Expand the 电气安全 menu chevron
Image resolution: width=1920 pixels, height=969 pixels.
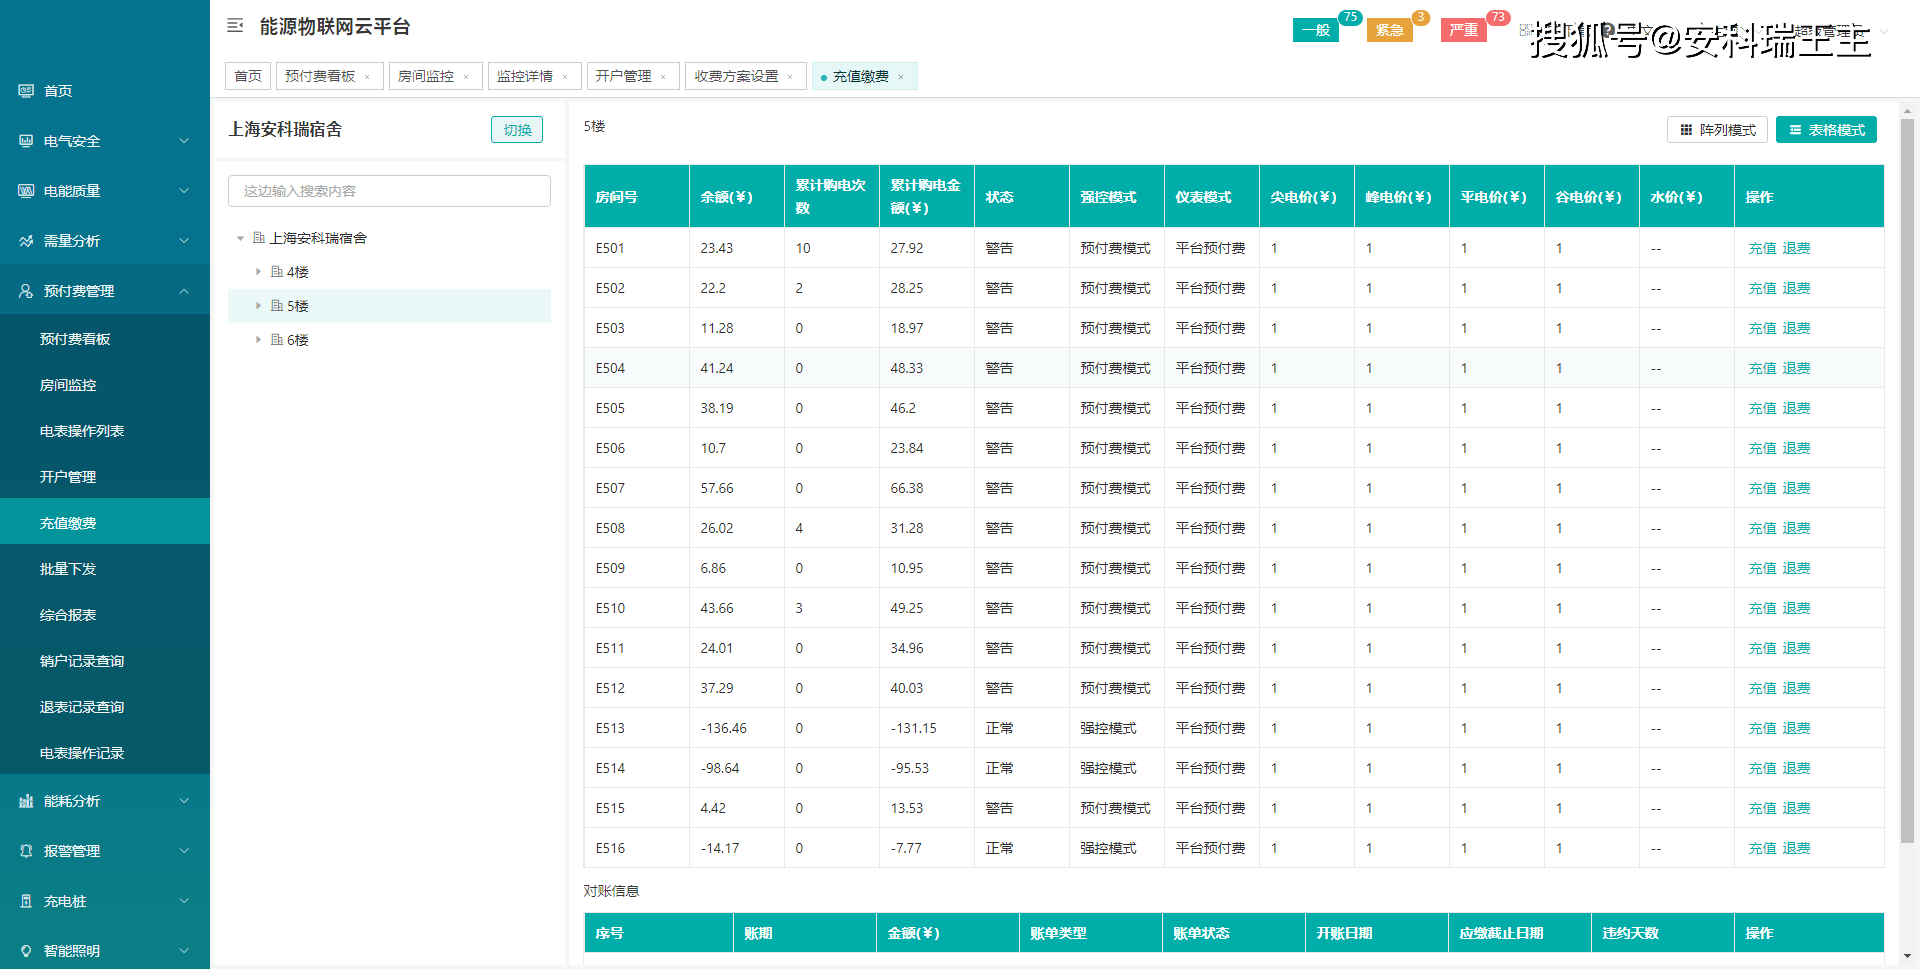click(184, 141)
